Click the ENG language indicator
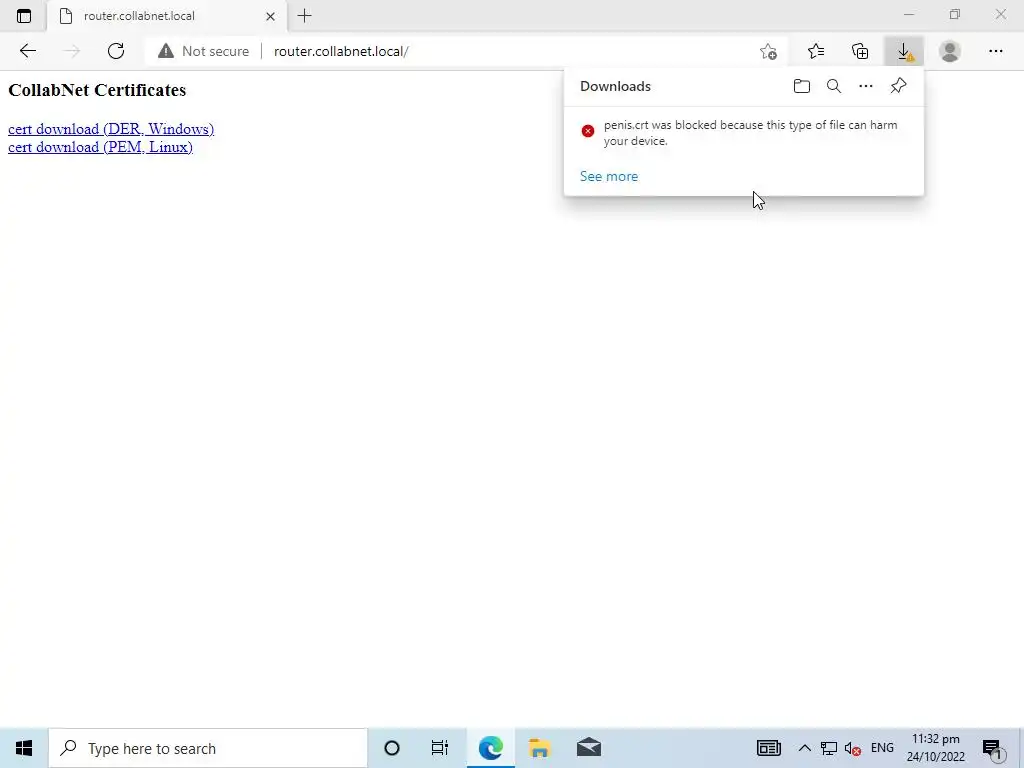This screenshot has height=768, width=1024. (x=882, y=748)
